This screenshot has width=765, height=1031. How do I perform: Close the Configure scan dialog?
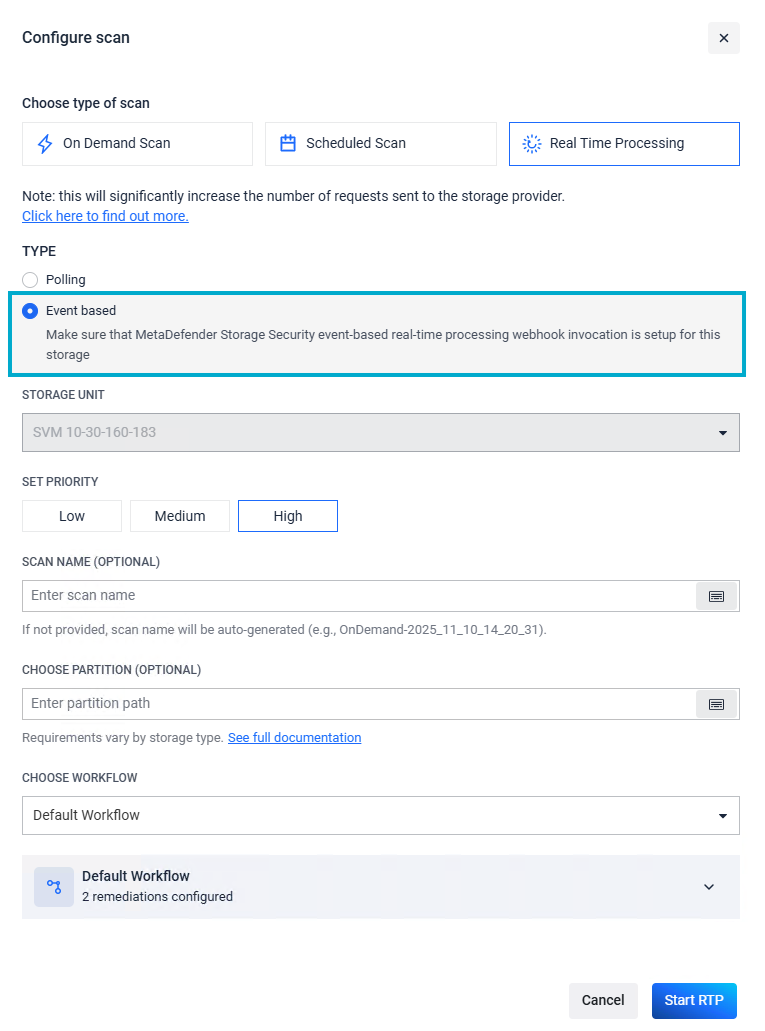pyautogui.click(x=723, y=38)
